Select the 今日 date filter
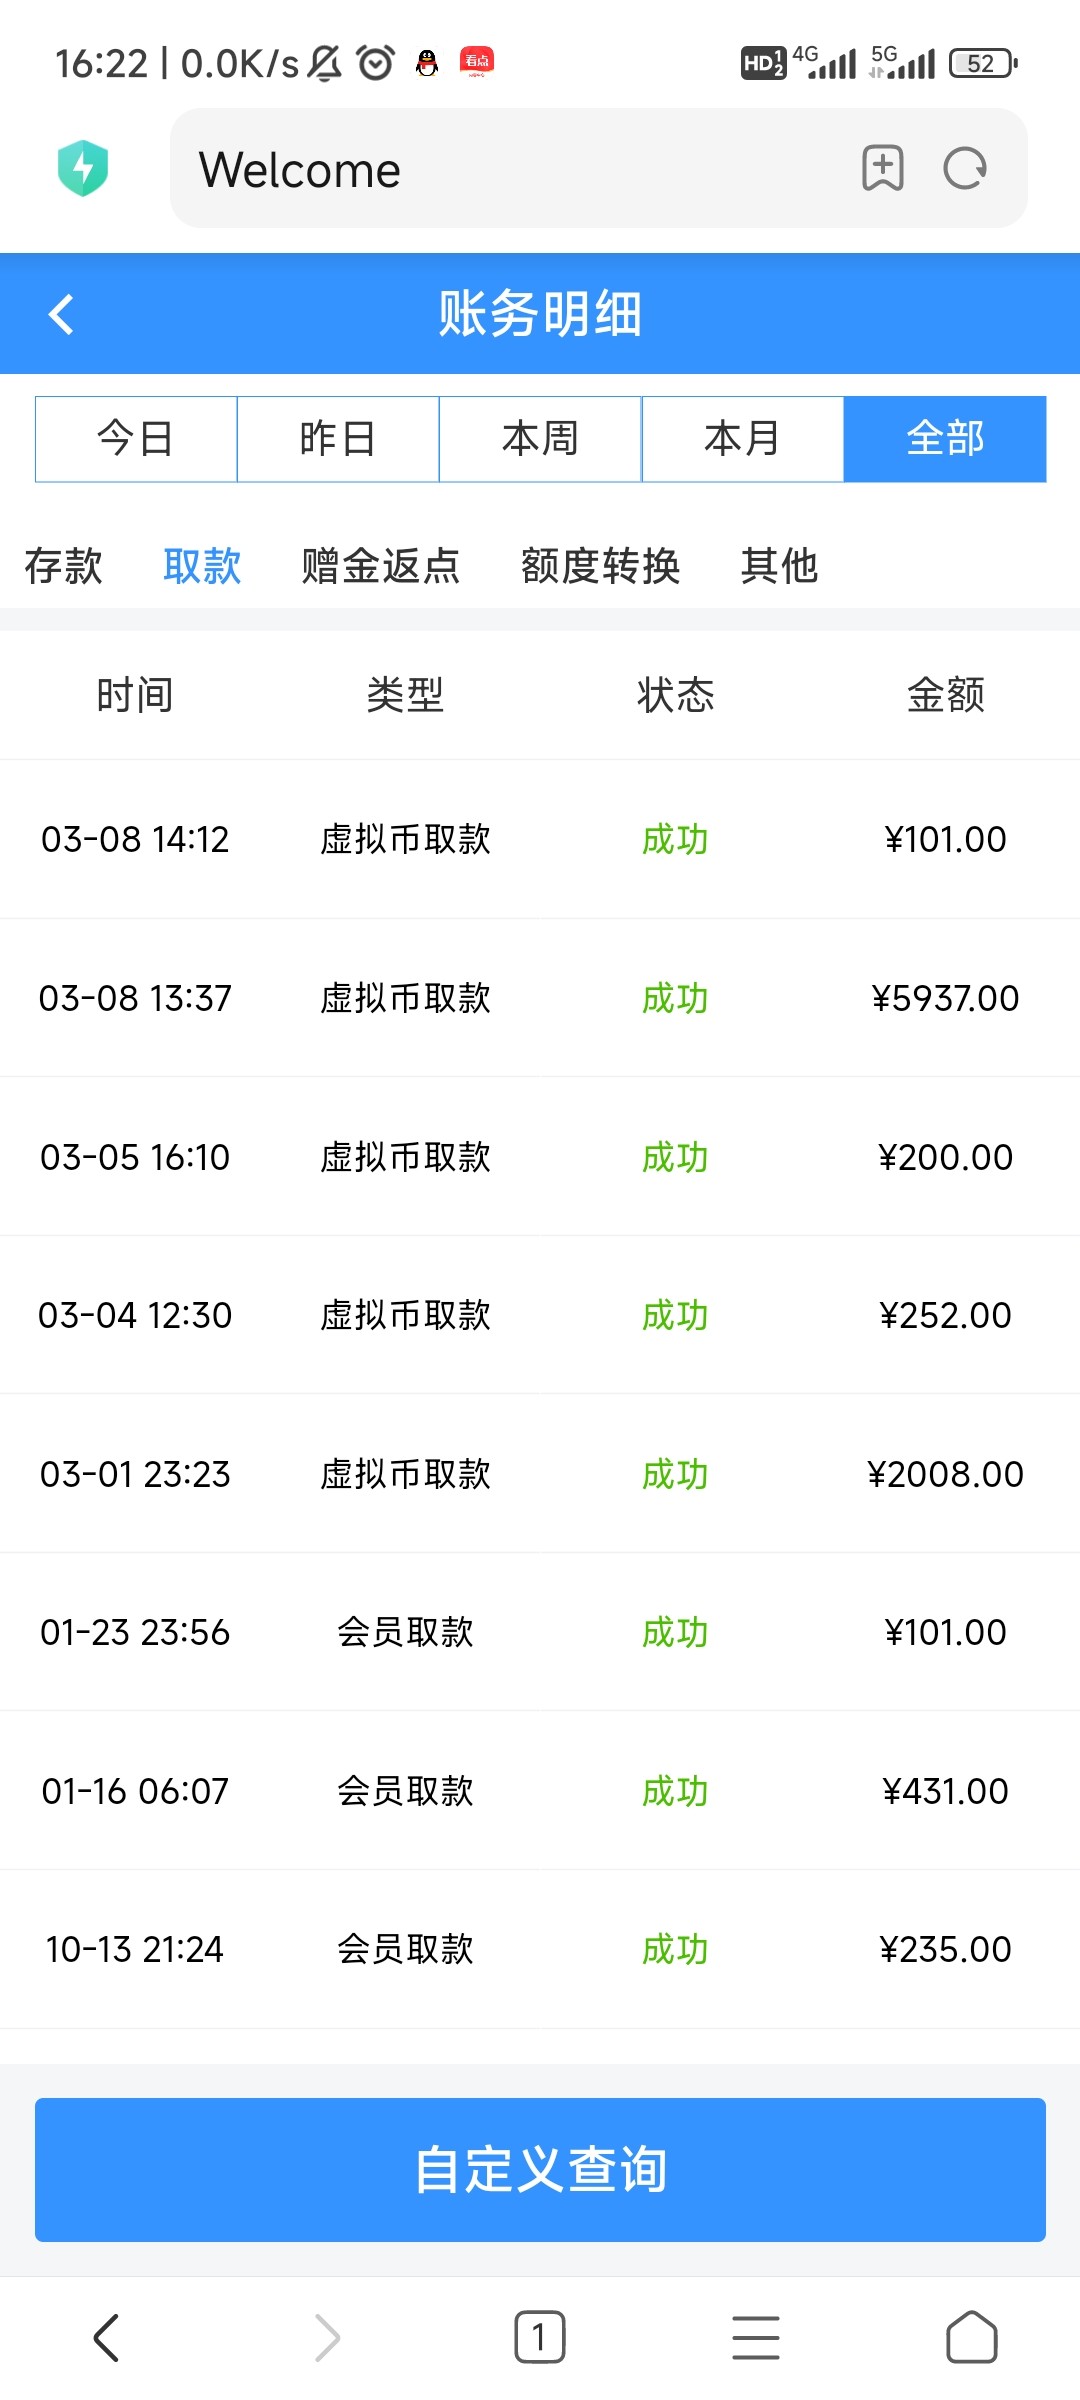The height and width of the screenshot is (2400, 1080). pos(136,439)
